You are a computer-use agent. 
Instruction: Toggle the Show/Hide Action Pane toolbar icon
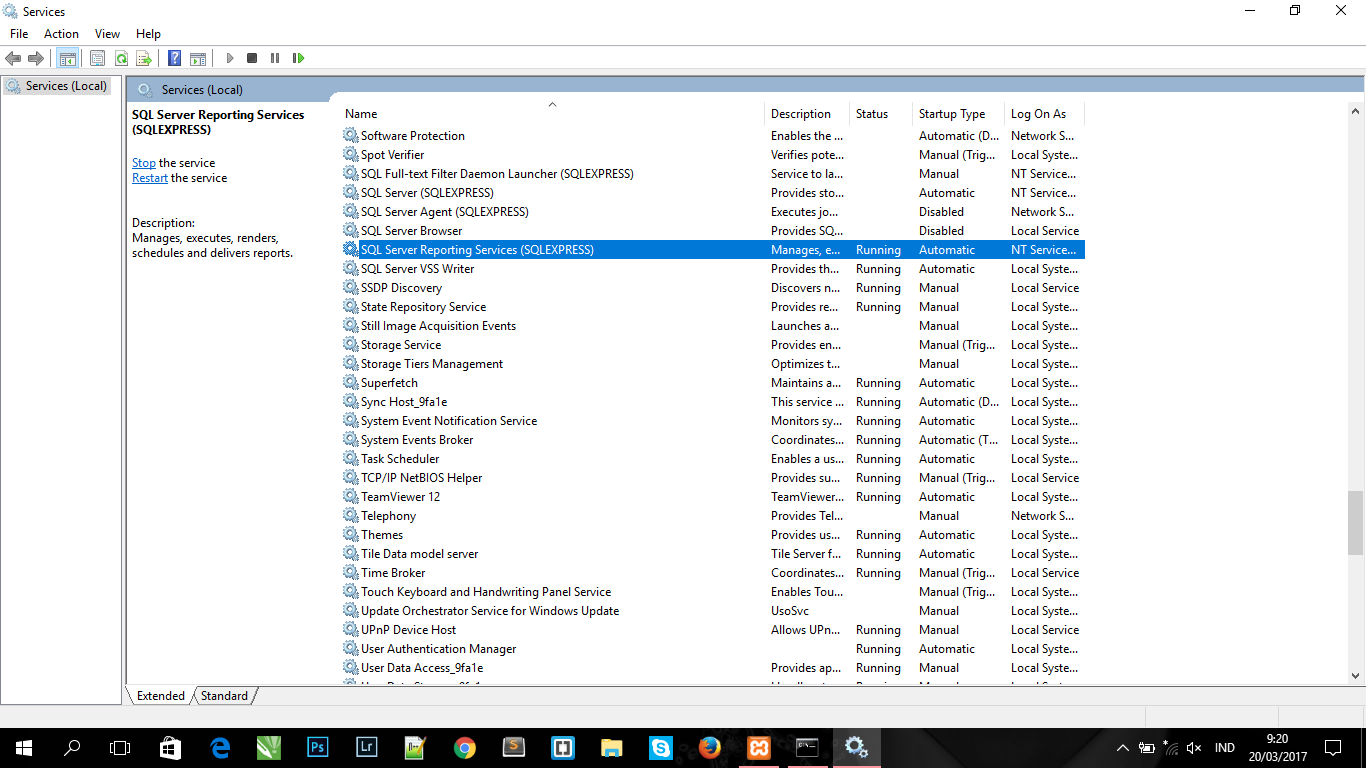pos(198,58)
